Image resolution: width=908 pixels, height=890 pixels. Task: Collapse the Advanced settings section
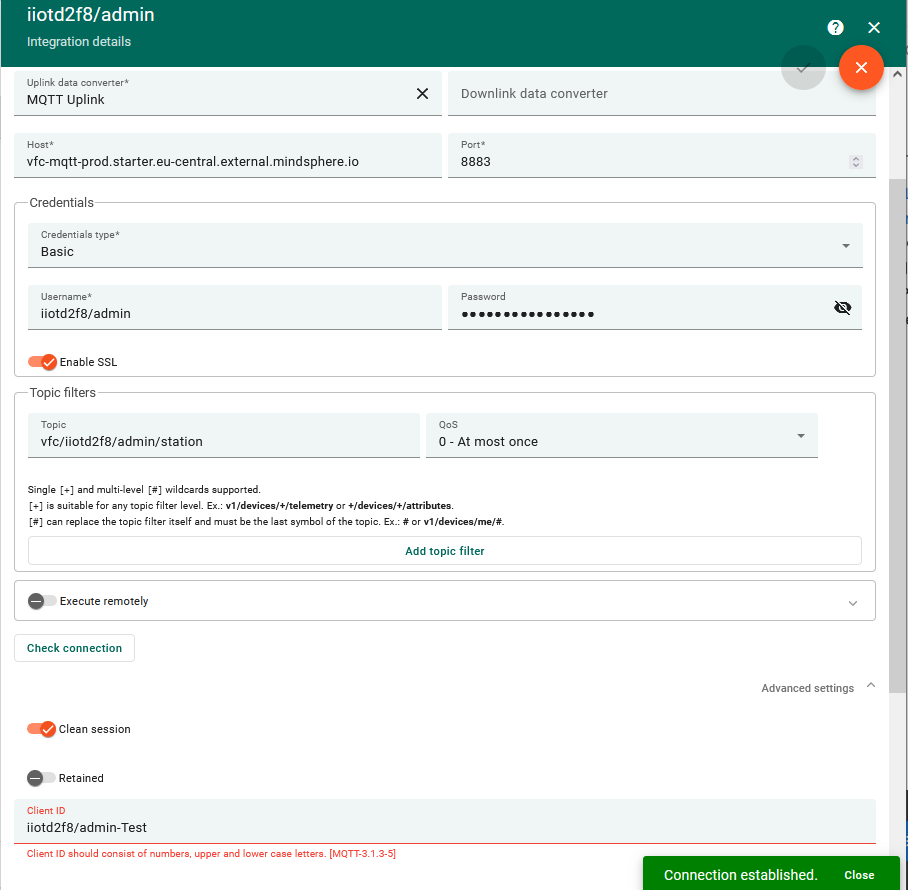870,687
